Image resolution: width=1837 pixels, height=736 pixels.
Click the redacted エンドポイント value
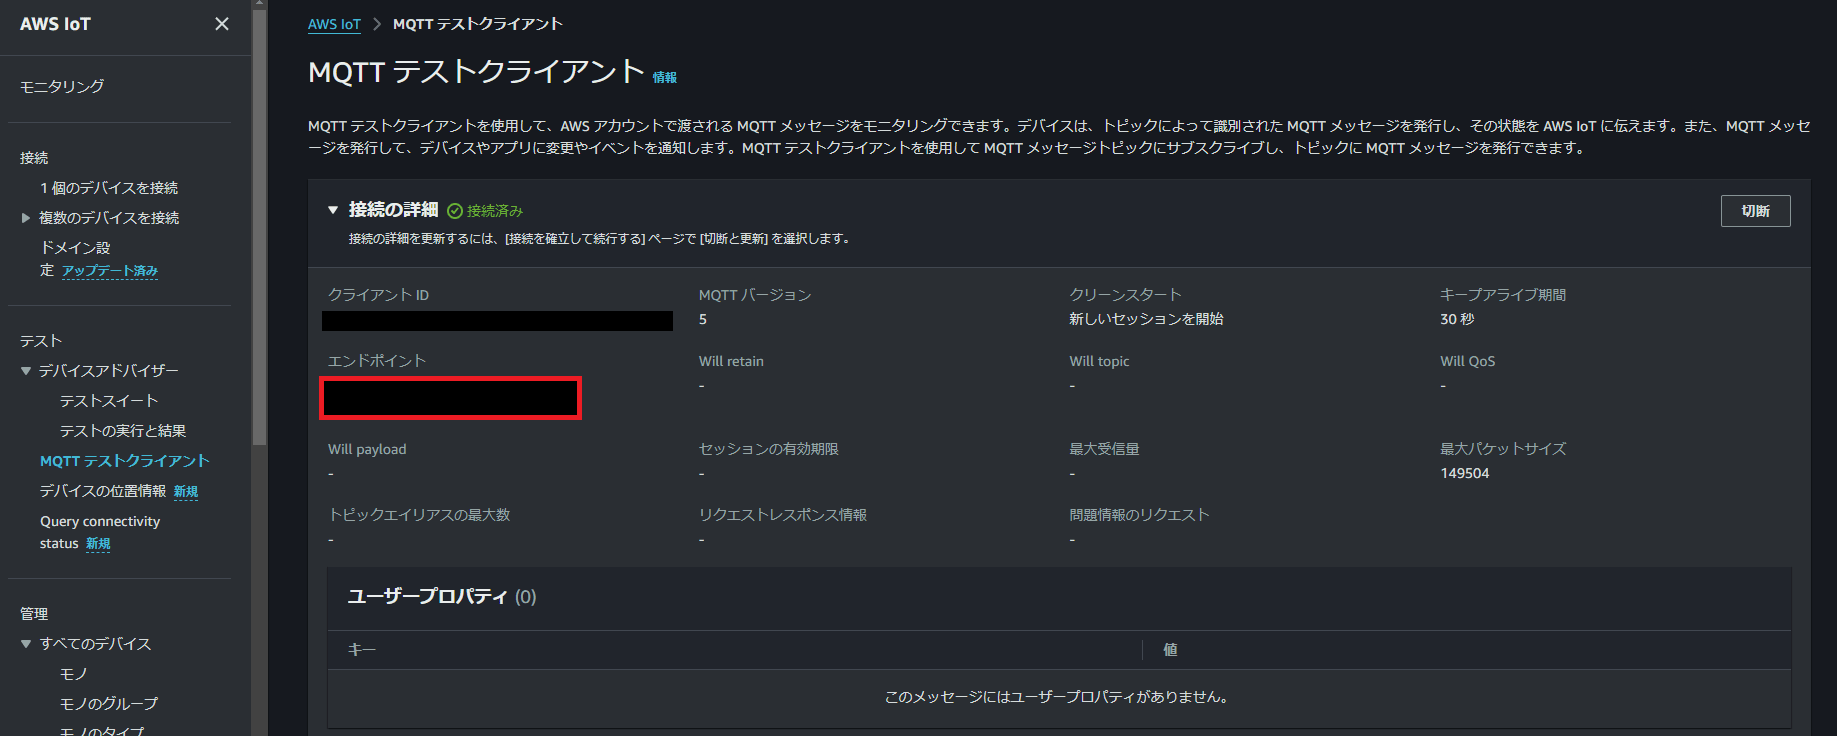(x=450, y=398)
